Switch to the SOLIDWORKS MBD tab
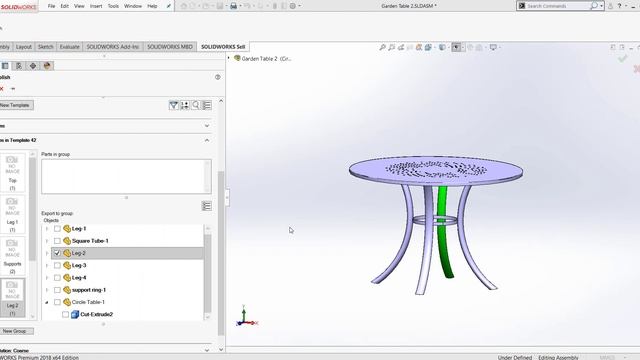Image resolution: width=640 pixels, height=360 pixels. click(x=170, y=47)
